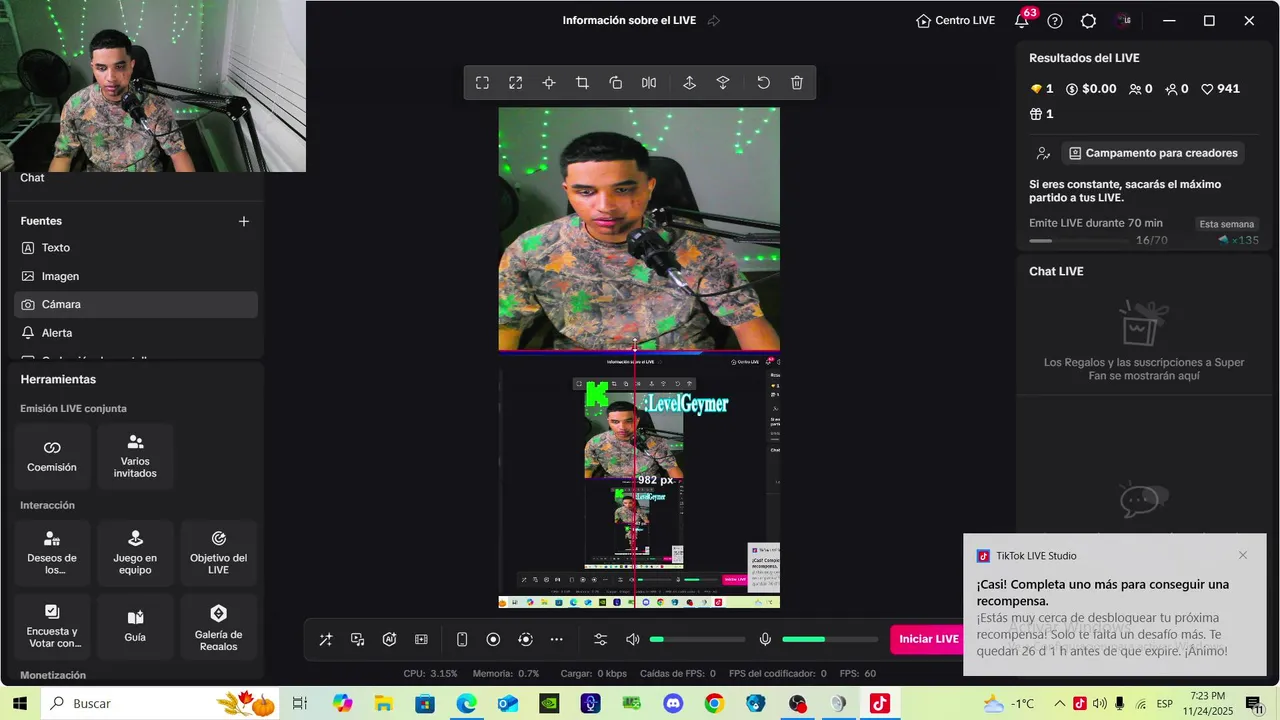Open the magic wand effects tool

click(x=326, y=639)
